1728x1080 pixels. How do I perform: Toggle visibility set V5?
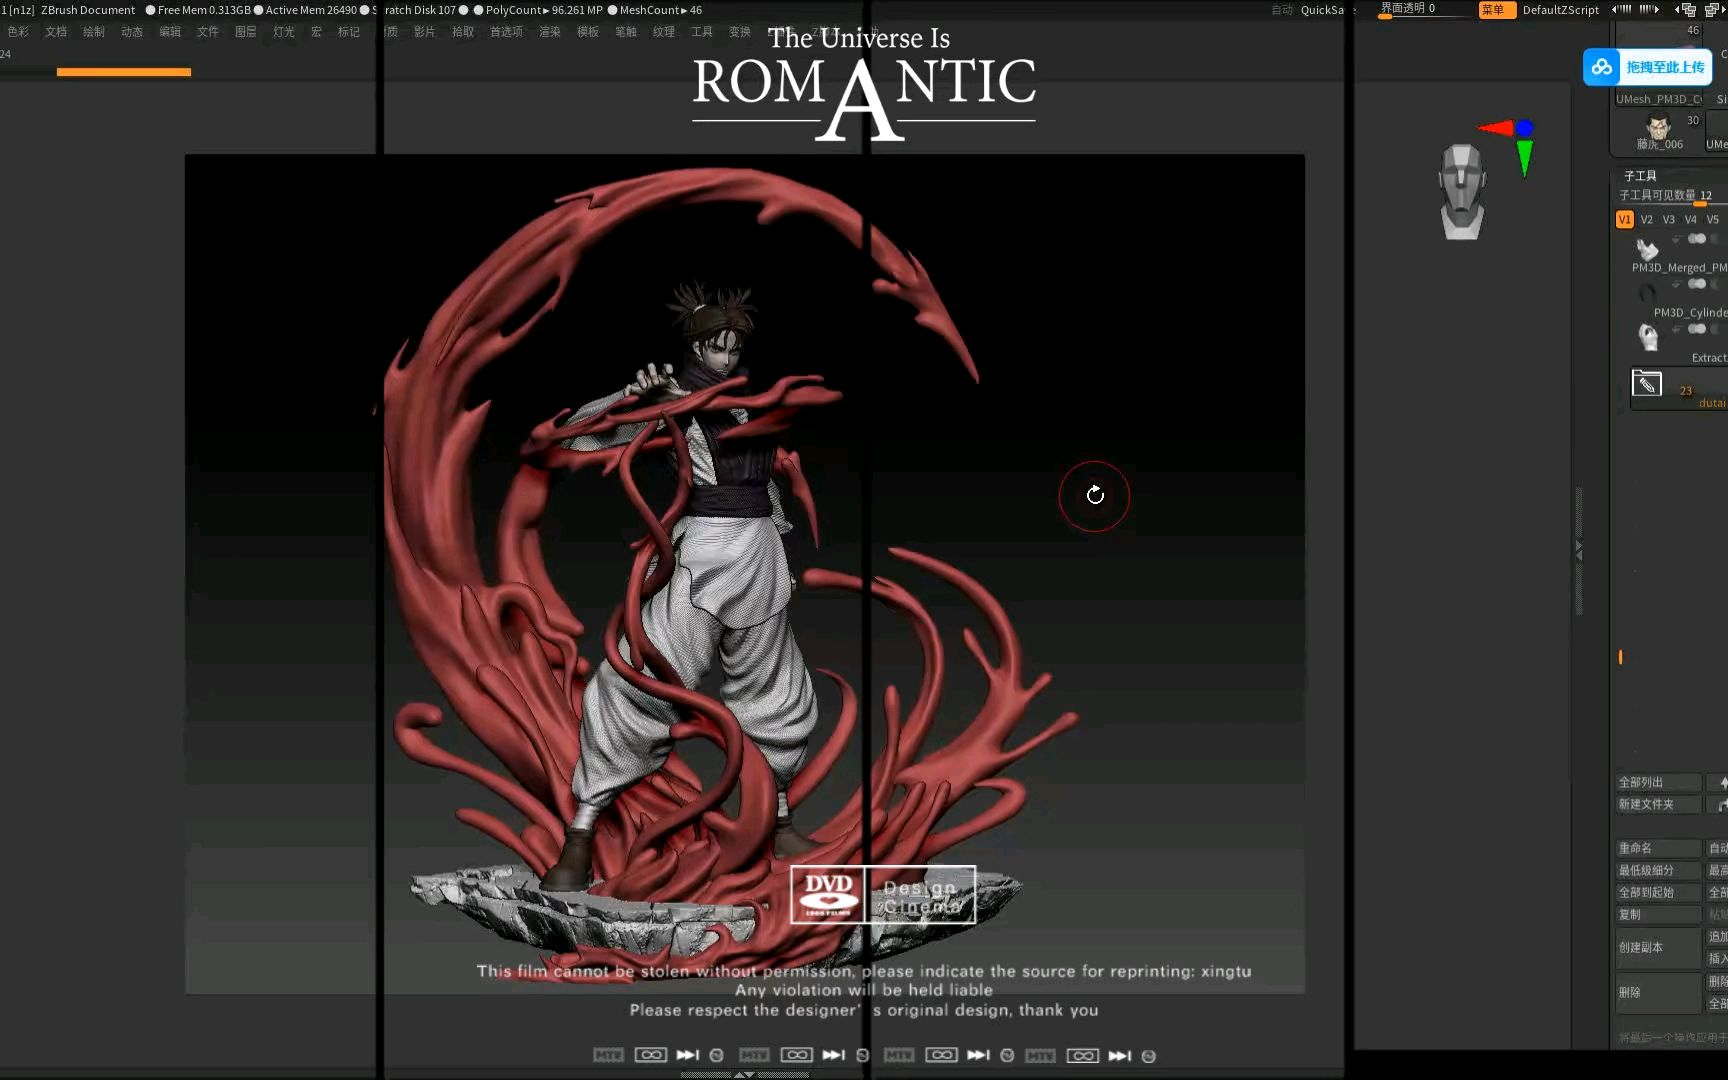click(1713, 220)
